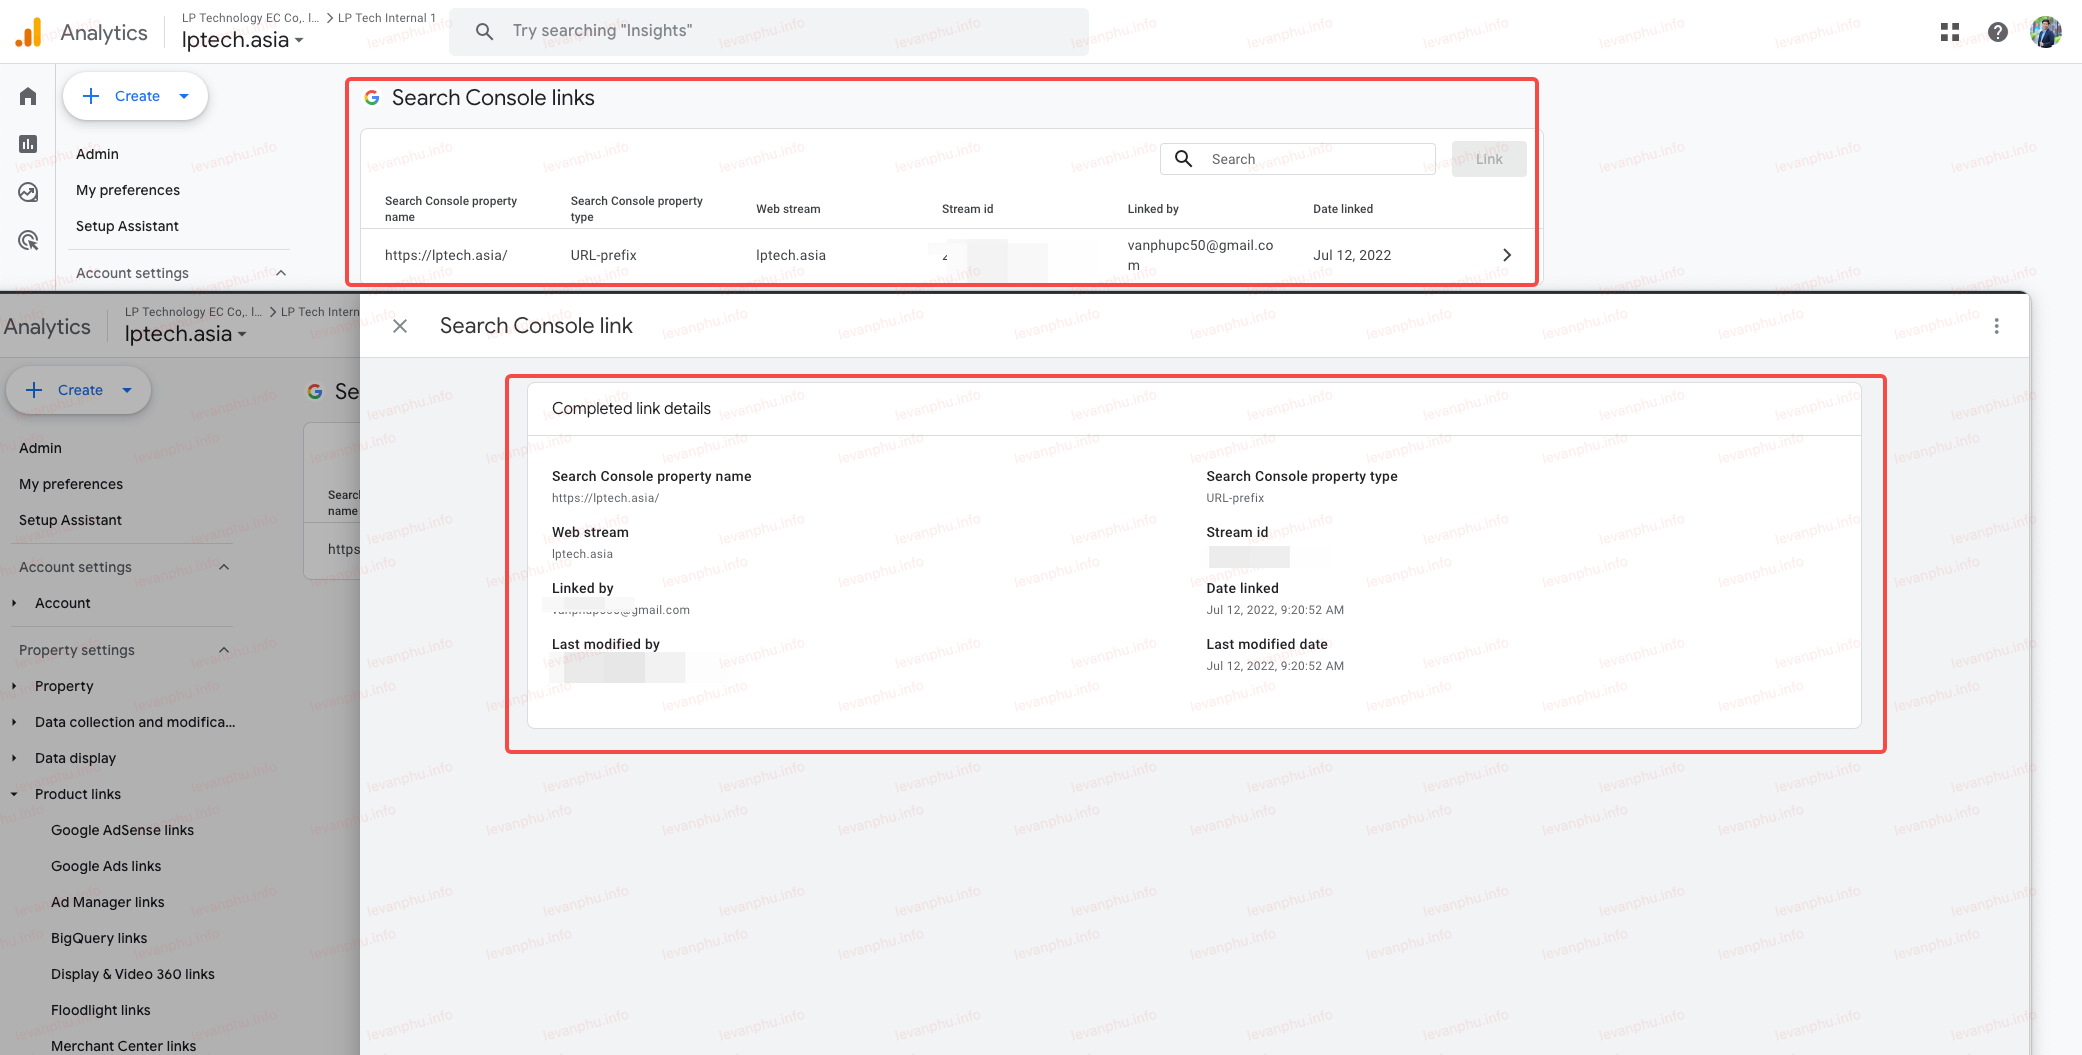
Task: Open Google Ads links
Action: point(106,866)
